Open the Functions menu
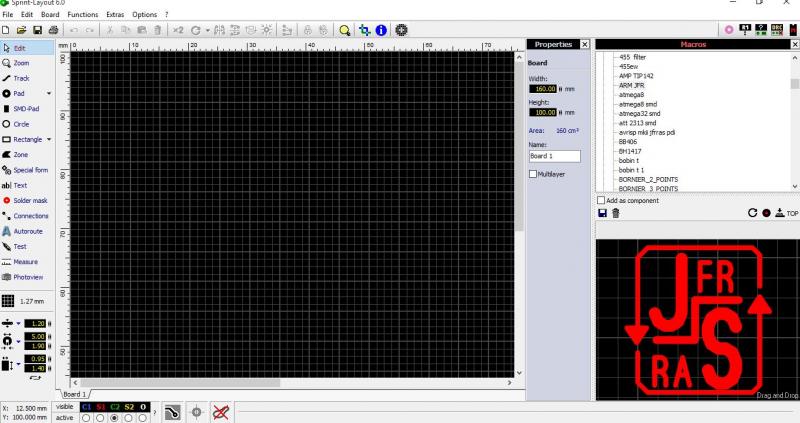 point(83,15)
